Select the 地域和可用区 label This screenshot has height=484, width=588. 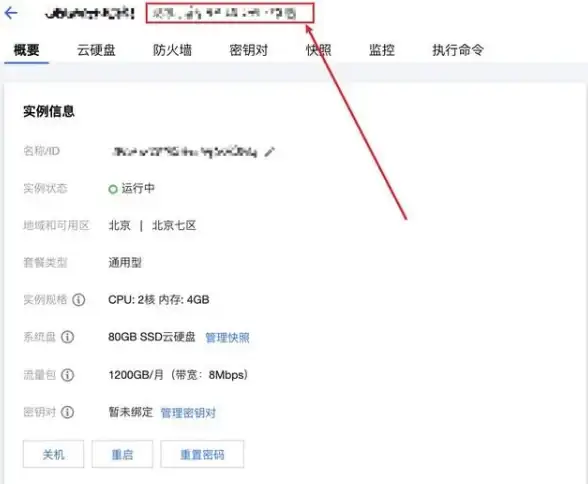coord(56,225)
